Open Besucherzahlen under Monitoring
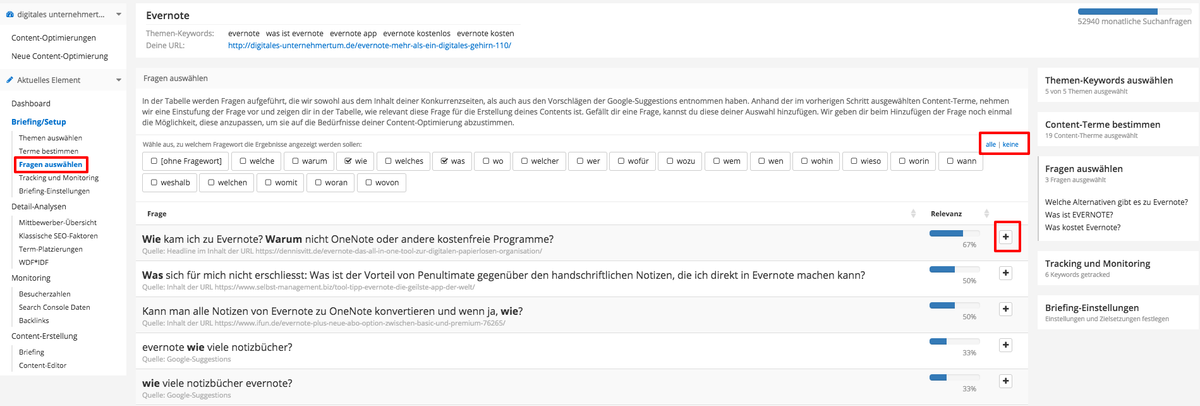This screenshot has height=406, width=1200. [x=47, y=294]
